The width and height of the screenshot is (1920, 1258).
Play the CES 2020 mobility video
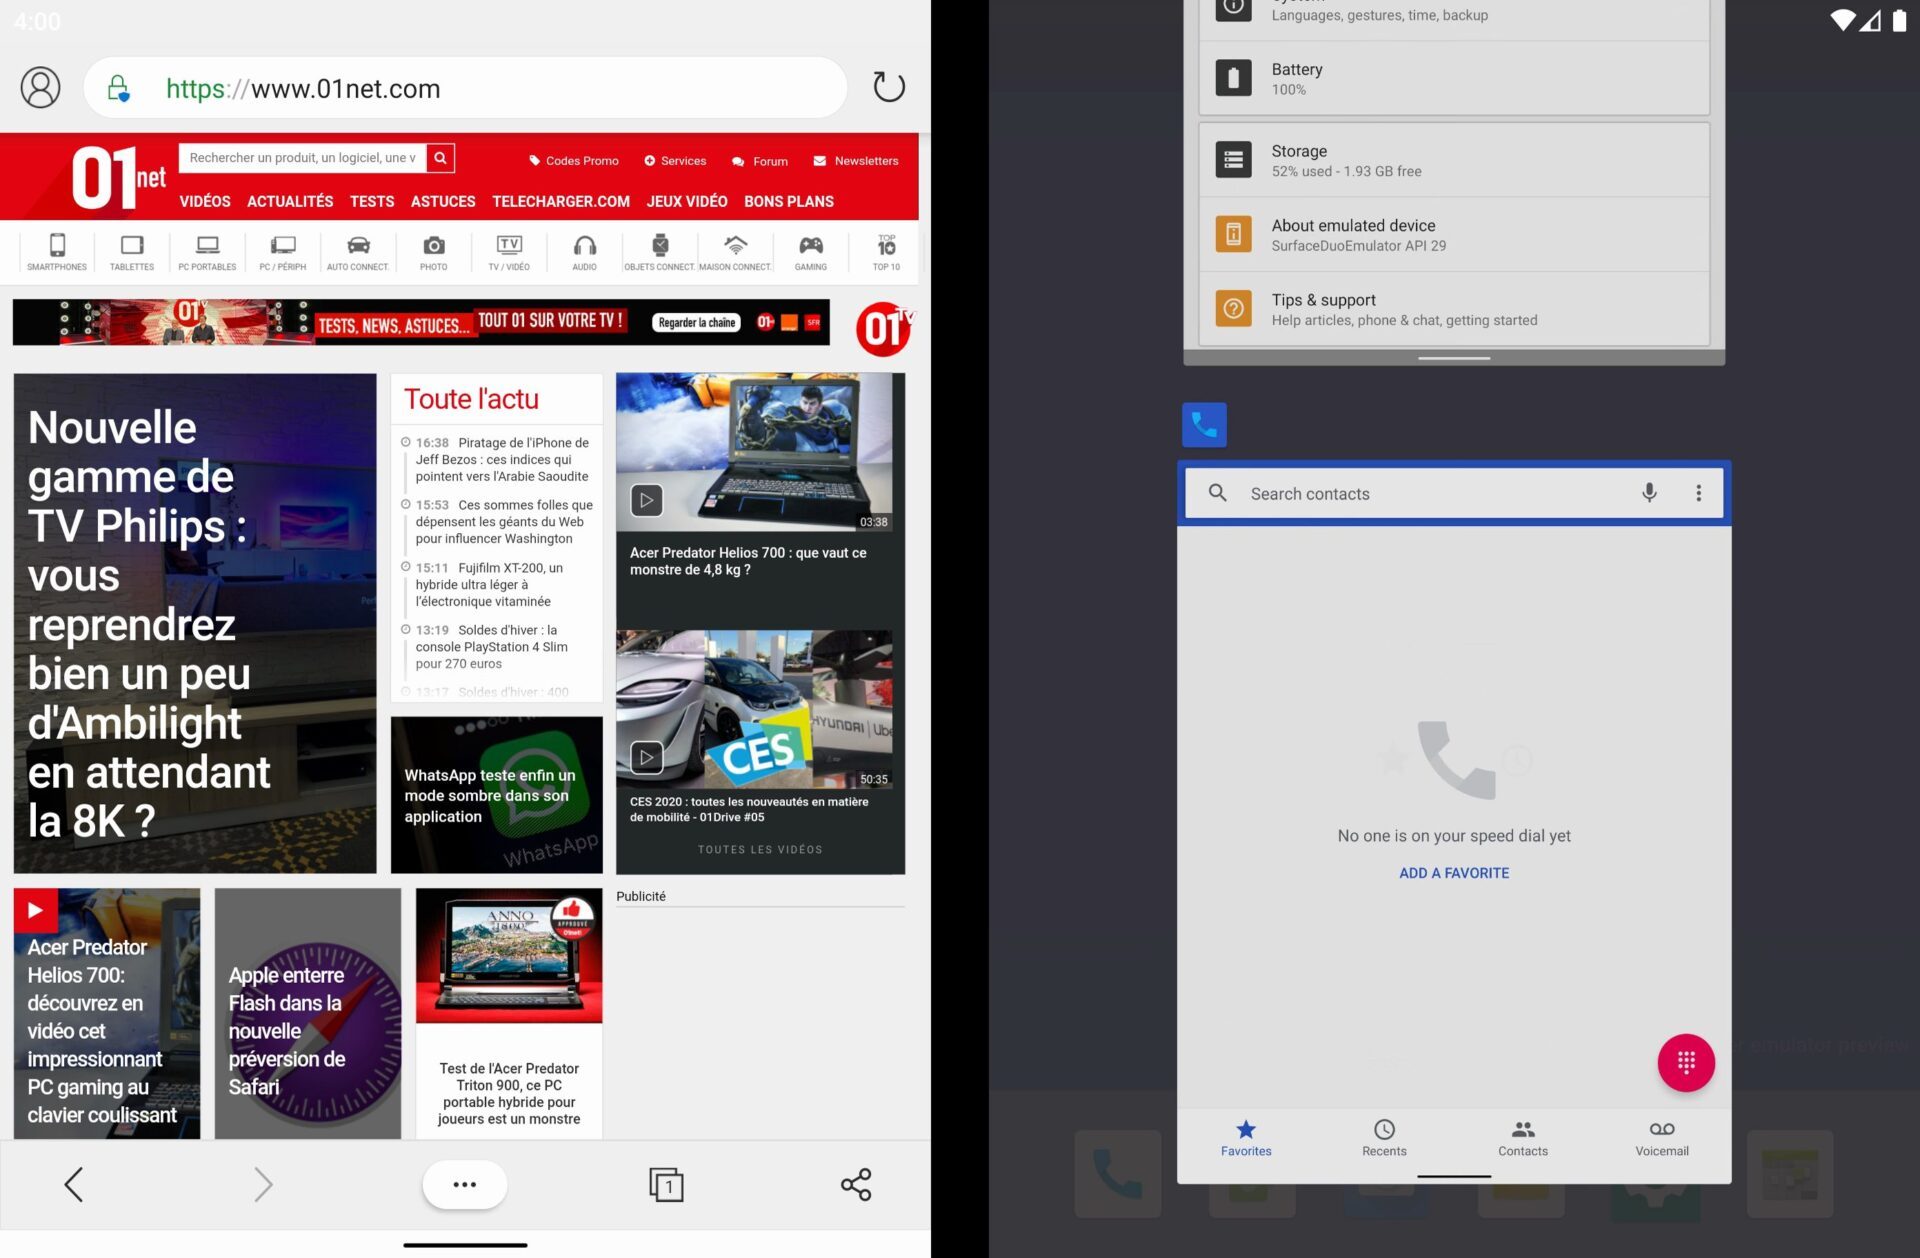(x=647, y=758)
